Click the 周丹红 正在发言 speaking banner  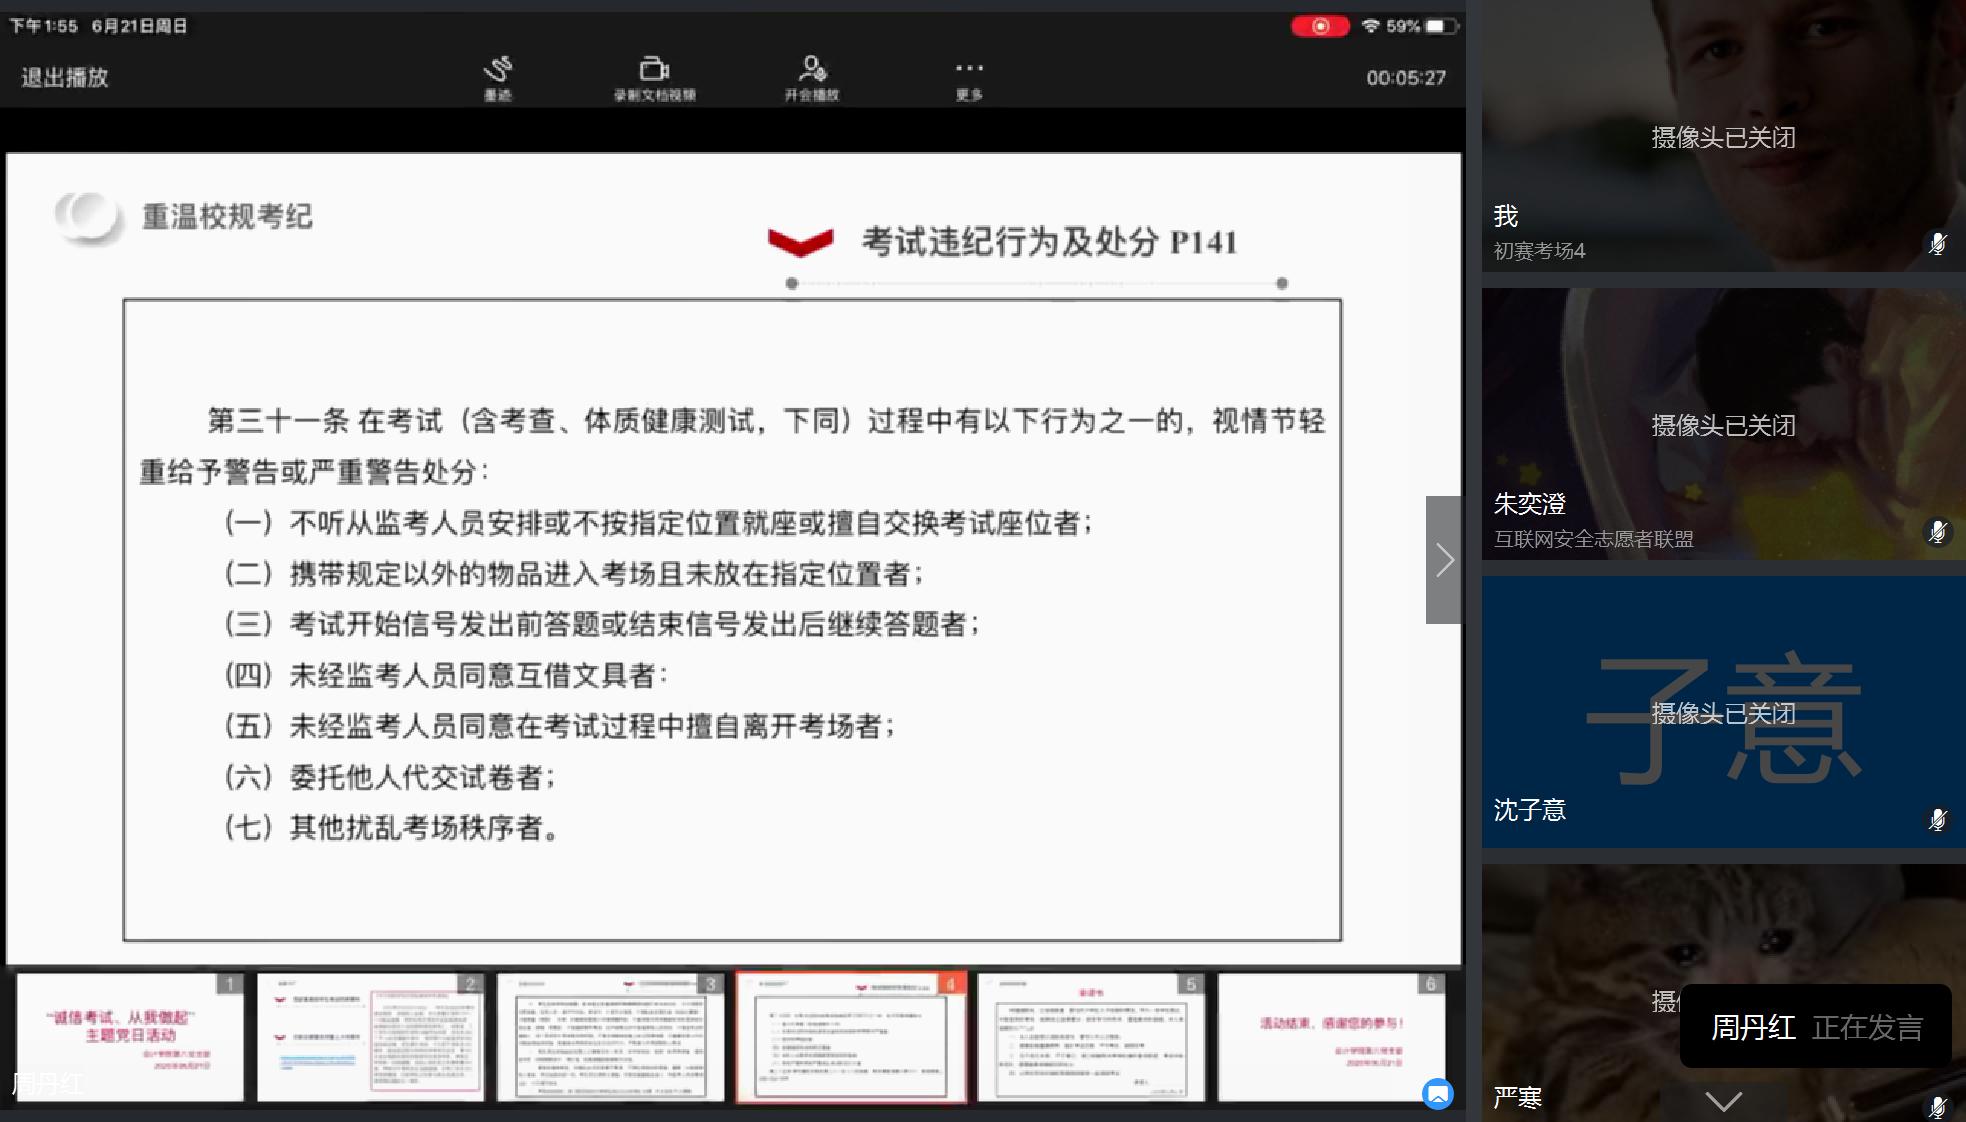1815,1027
